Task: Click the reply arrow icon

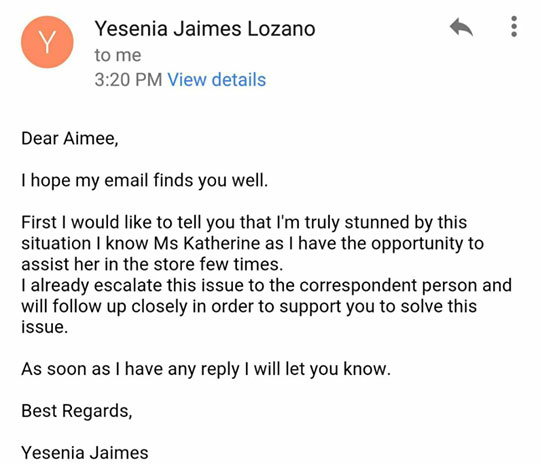Action: tap(461, 27)
